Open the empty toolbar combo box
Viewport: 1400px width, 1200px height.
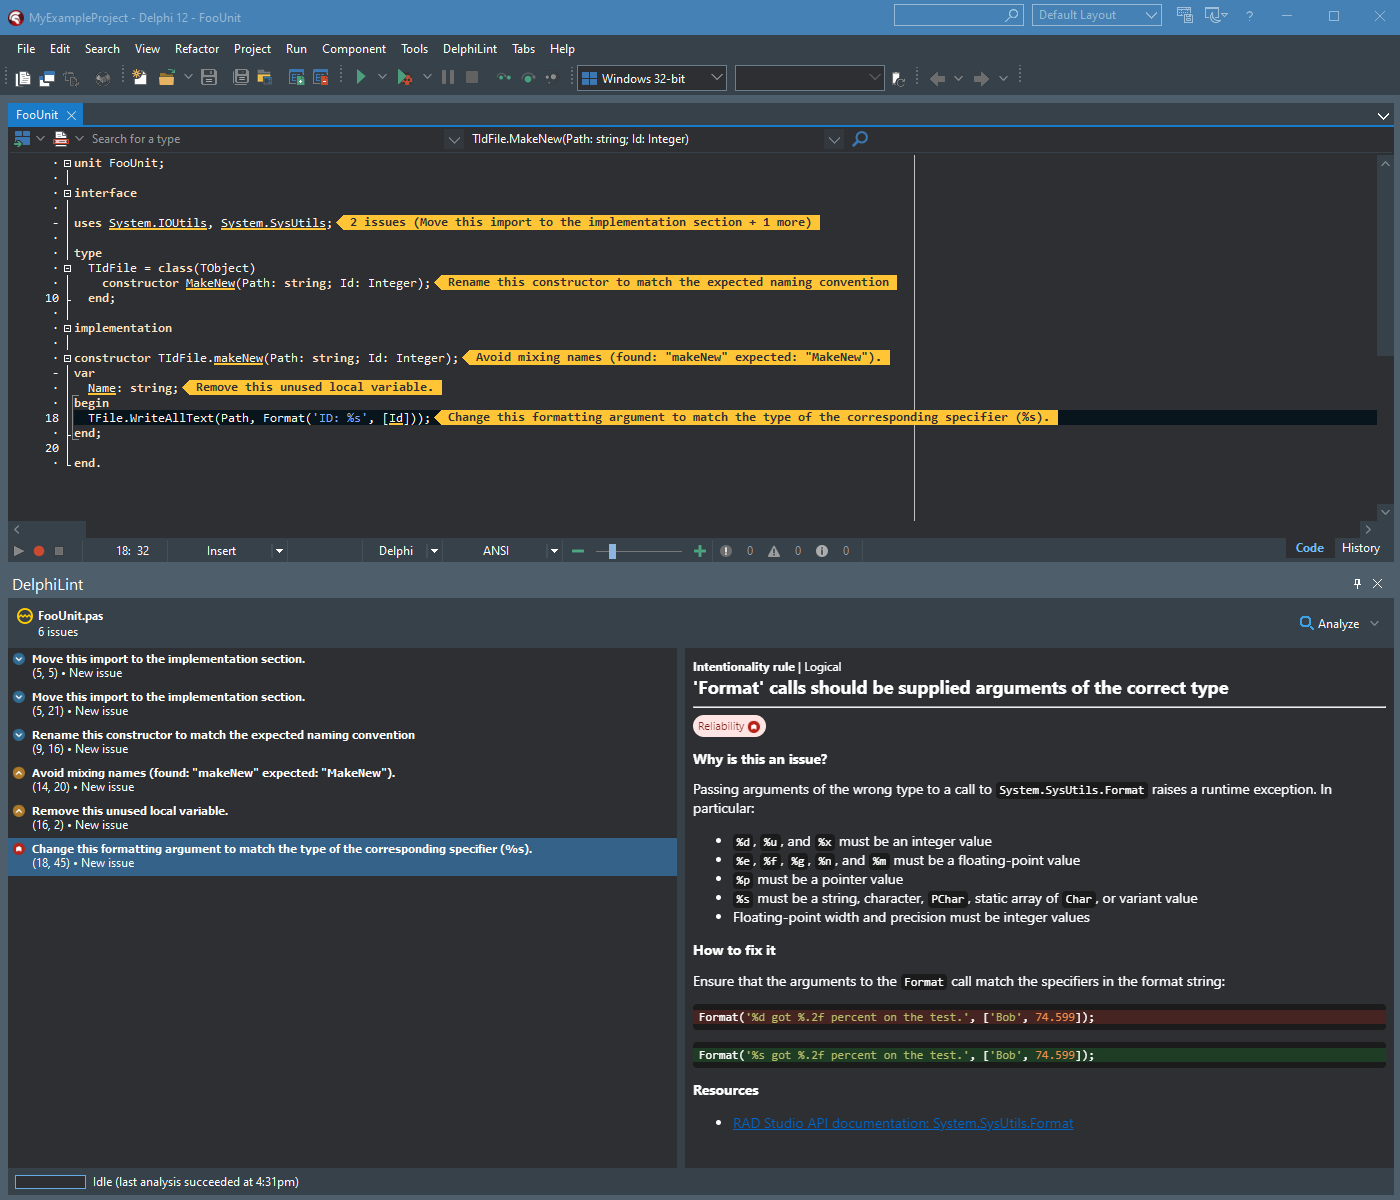click(x=810, y=78)
